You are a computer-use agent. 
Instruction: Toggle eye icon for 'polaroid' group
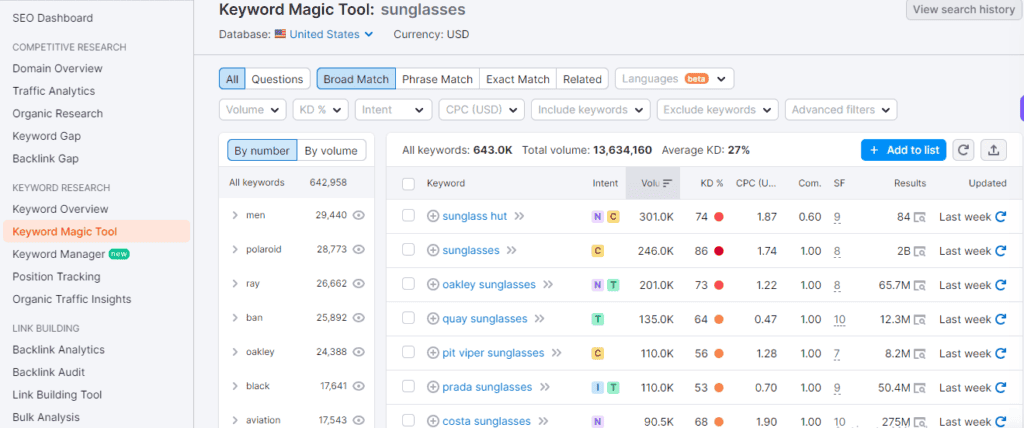pyautogui.click(x=358, y=249)
